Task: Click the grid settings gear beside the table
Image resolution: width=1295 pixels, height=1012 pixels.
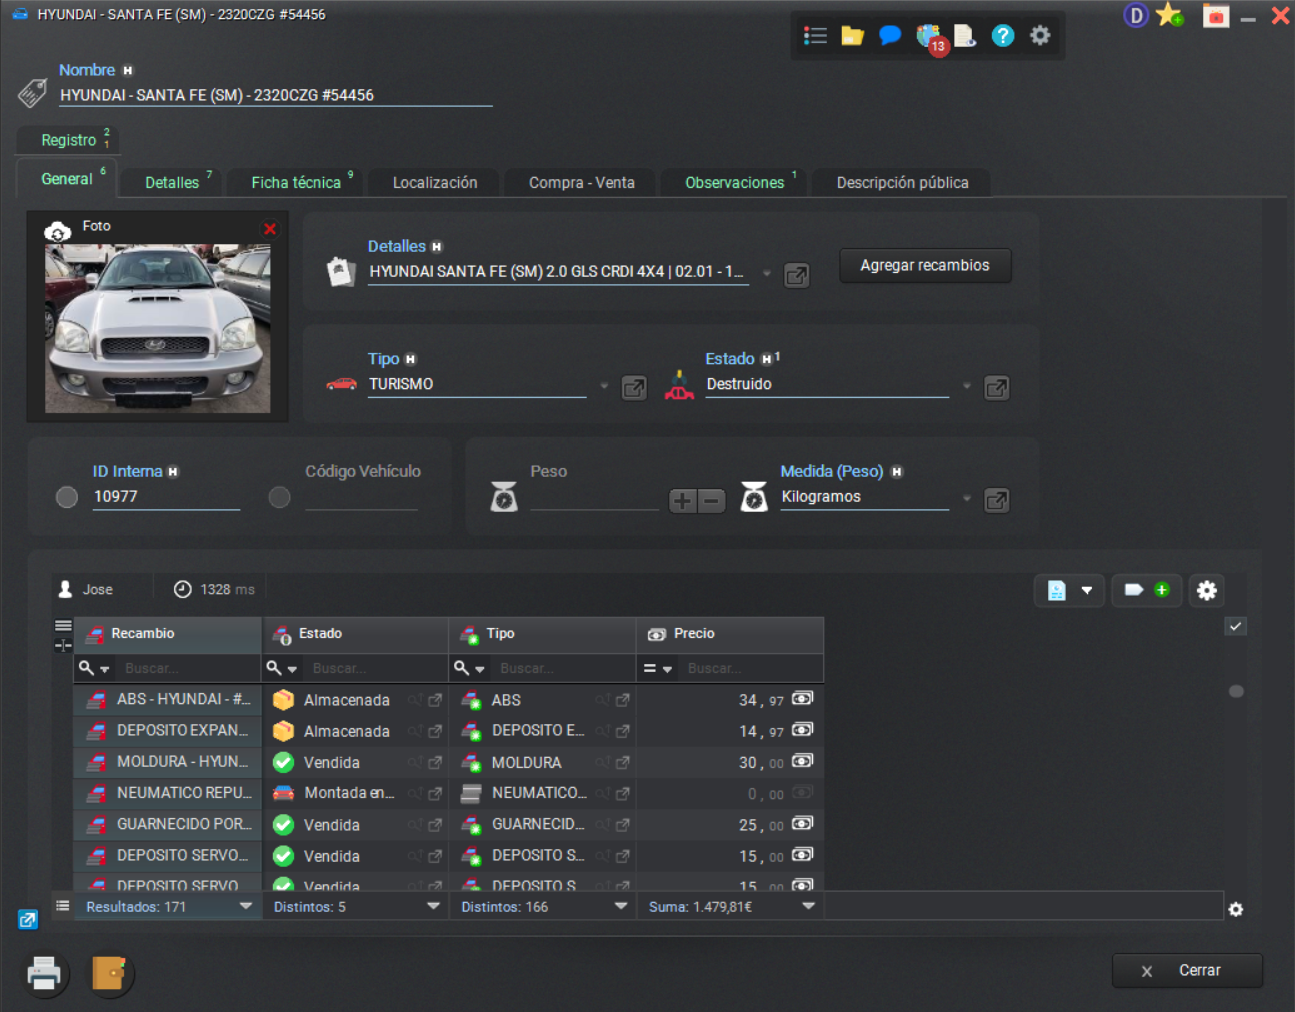Action: coord(1206,591)
